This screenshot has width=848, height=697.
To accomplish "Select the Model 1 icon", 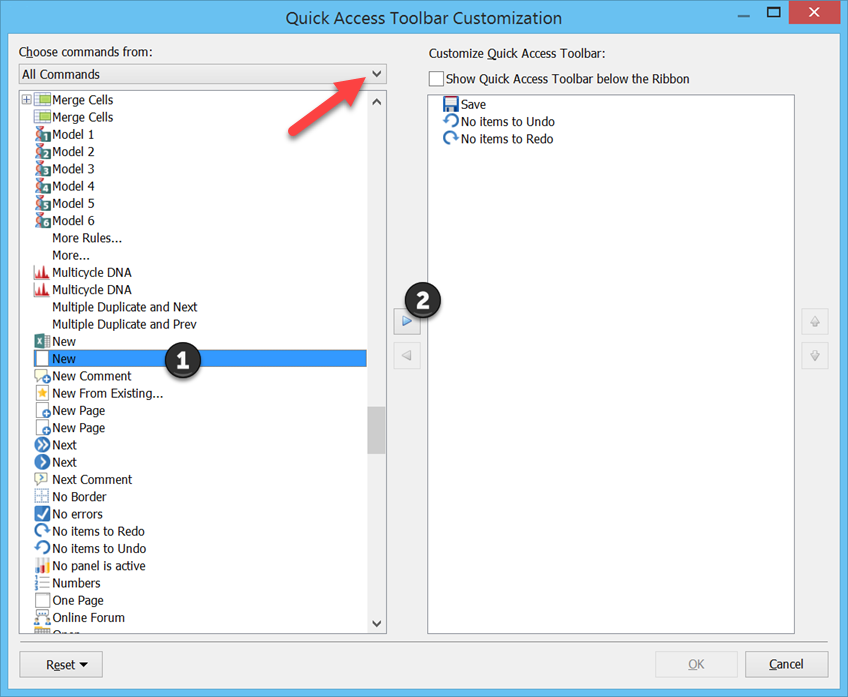I will point(42,135).
